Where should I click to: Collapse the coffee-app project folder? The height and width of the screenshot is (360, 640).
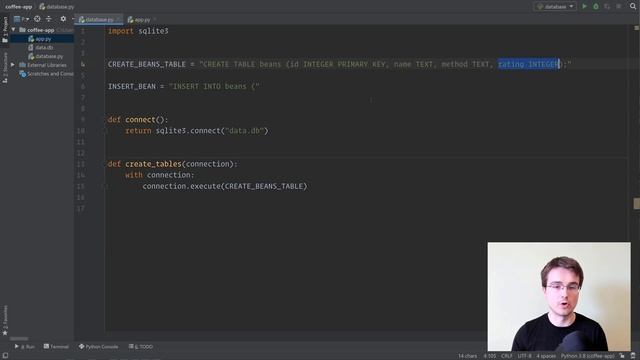(x=13, y=30)
